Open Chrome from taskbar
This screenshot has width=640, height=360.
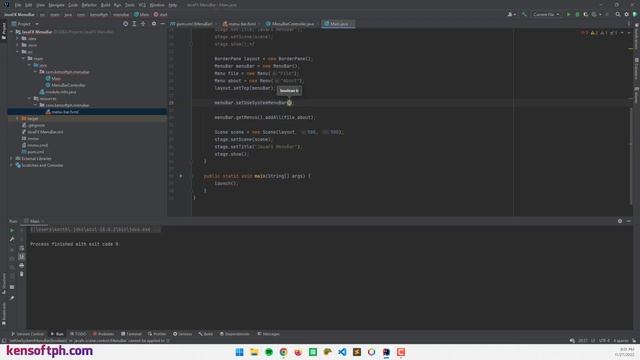(284, 352)
